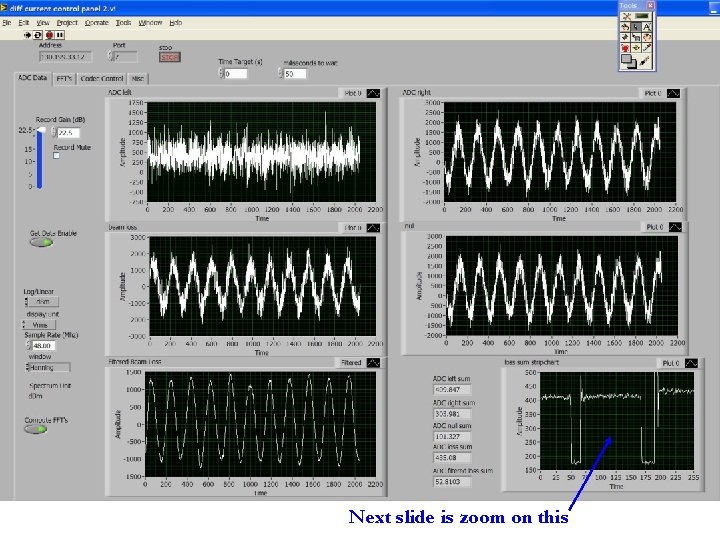Click the Address input field
Viewport: 720px width, 540px height.
(65, 57)
